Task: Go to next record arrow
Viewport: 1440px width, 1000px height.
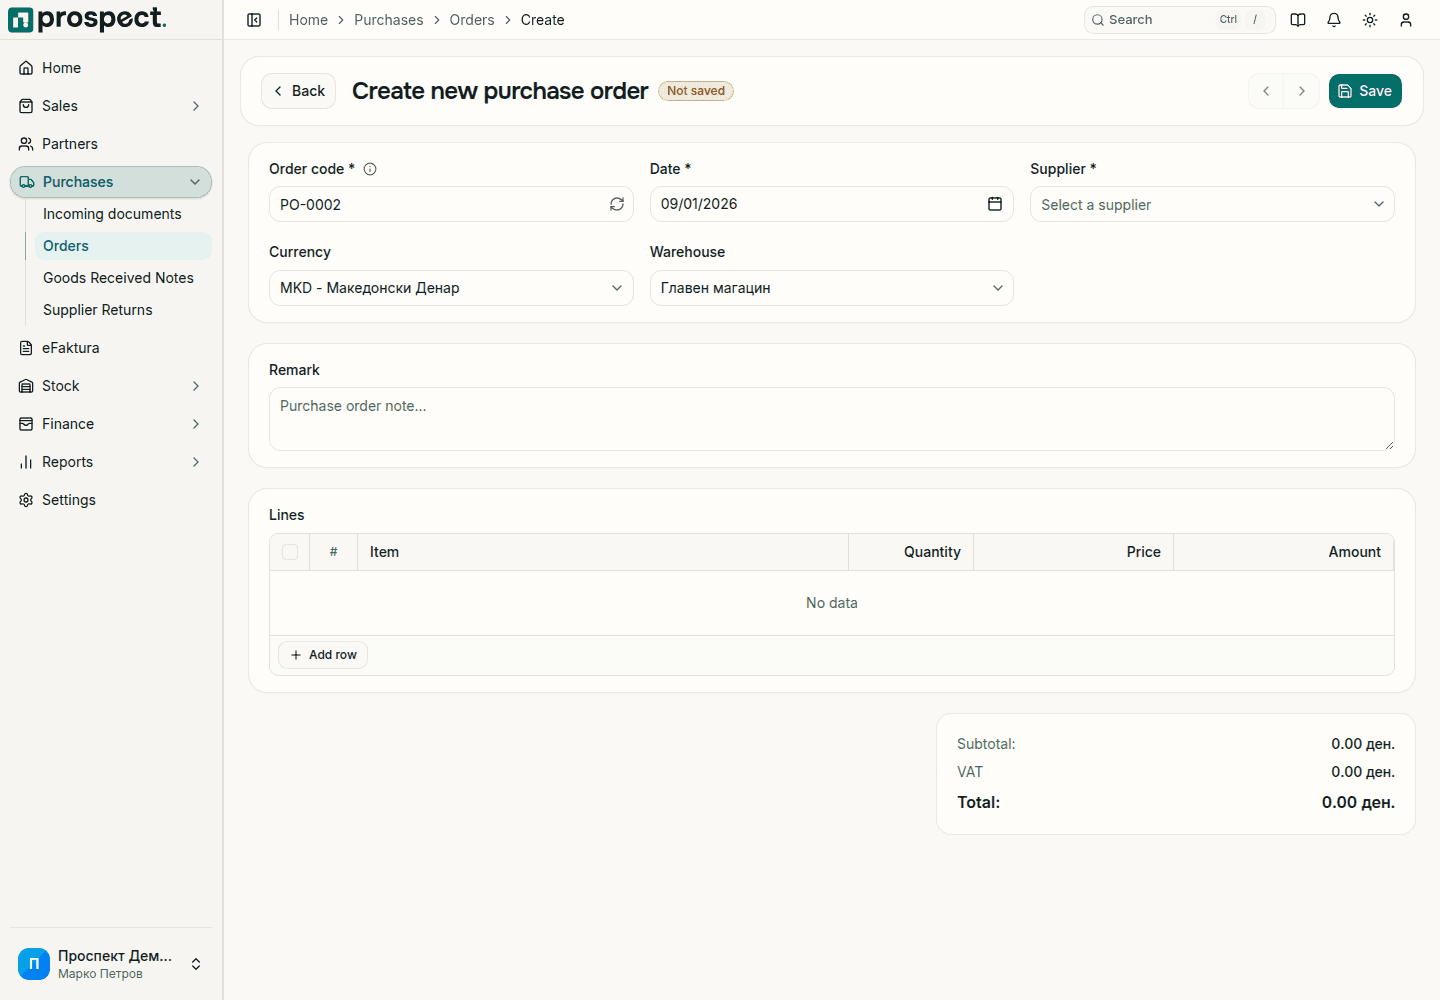Action: 1302,91
